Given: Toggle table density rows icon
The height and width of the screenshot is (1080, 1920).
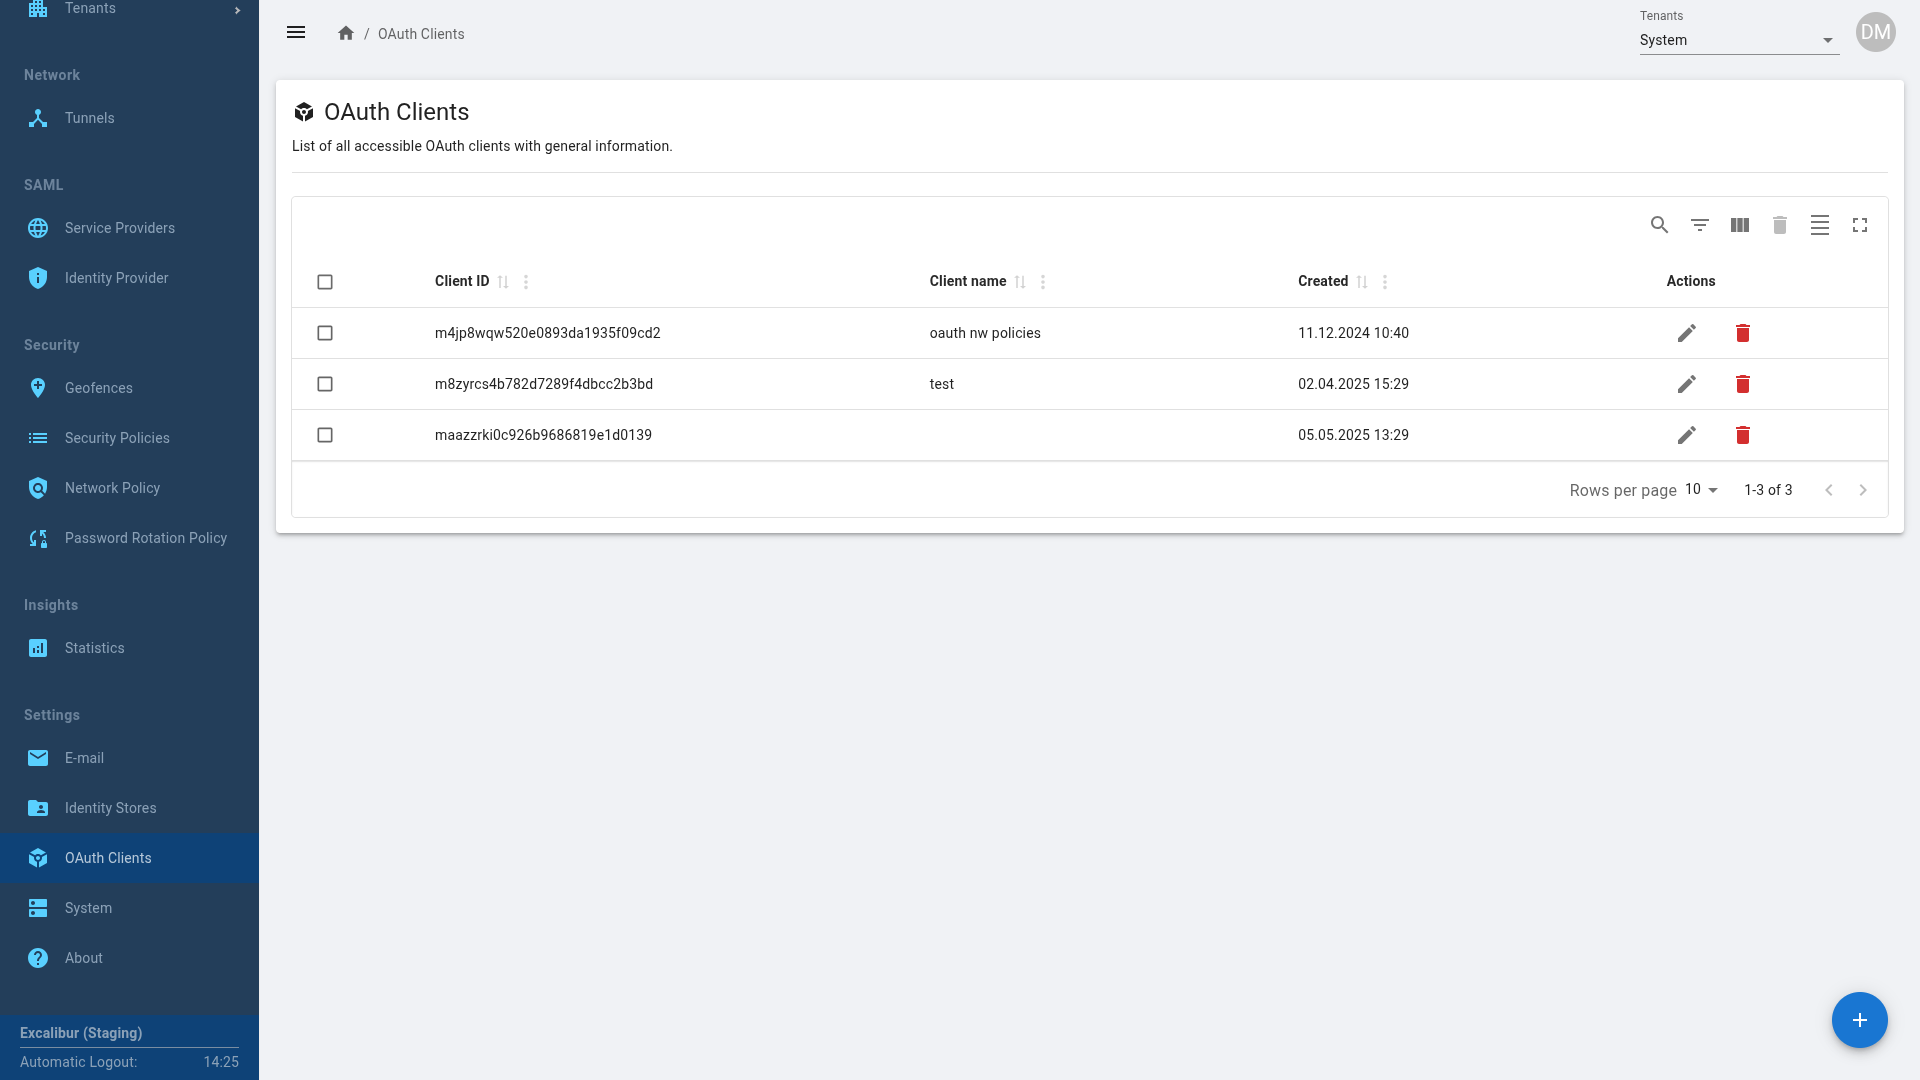Looking at the screenshot, I should tap(1819, 225).
